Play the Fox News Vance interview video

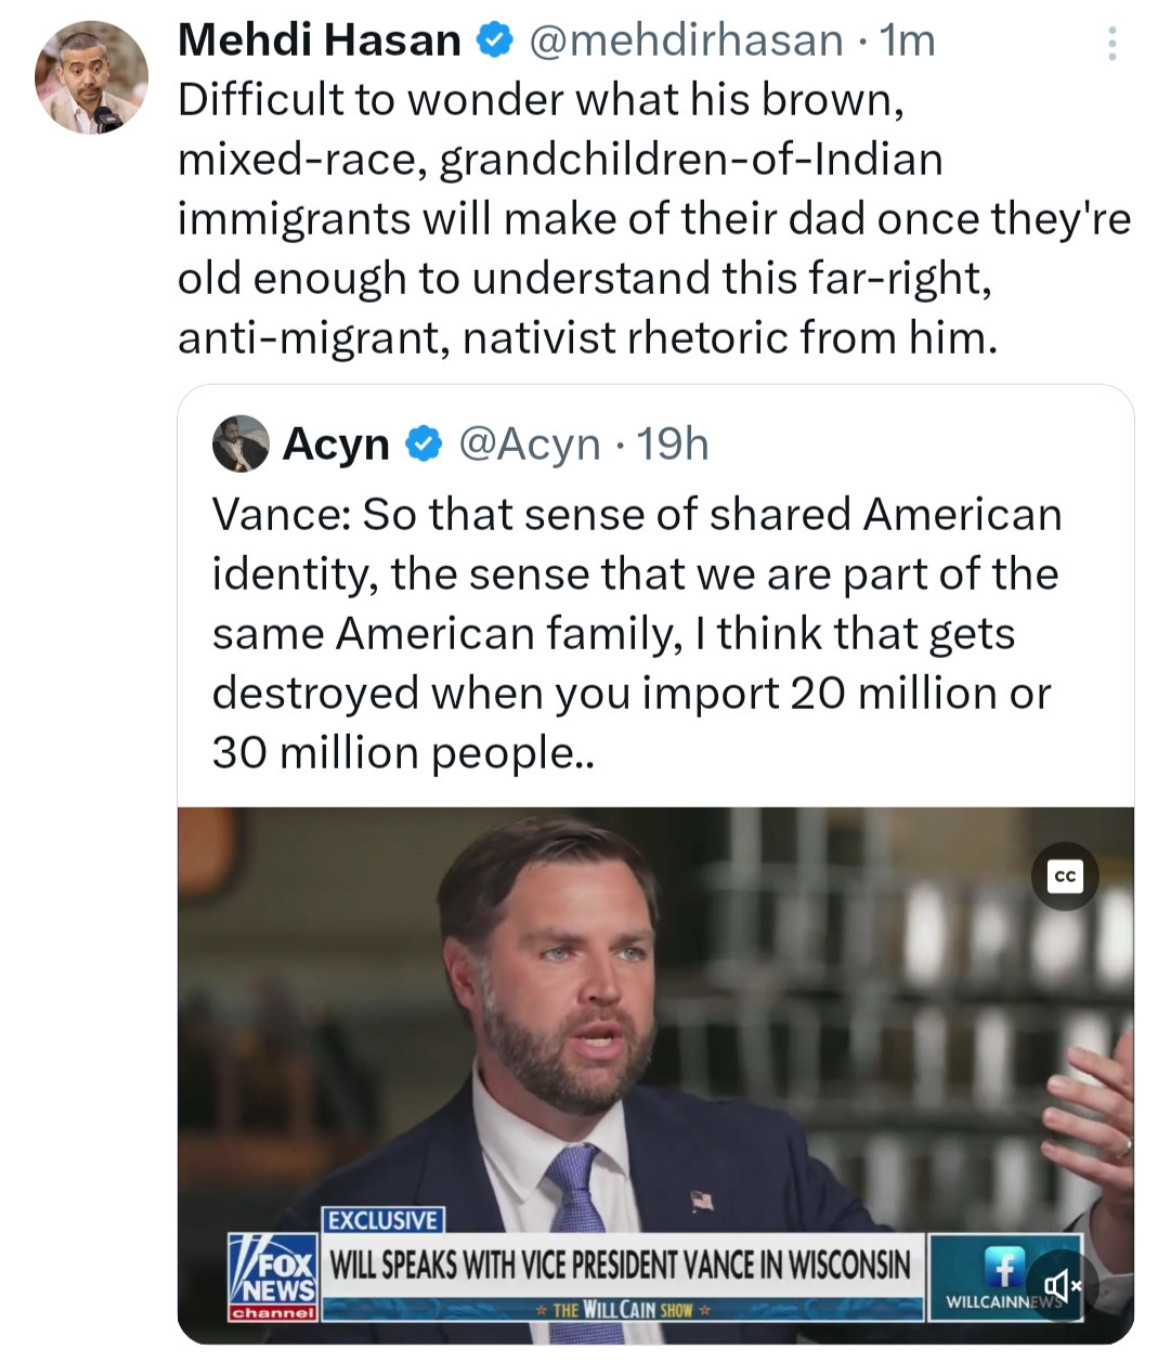pyautogui.click(x=656, y=1075)
